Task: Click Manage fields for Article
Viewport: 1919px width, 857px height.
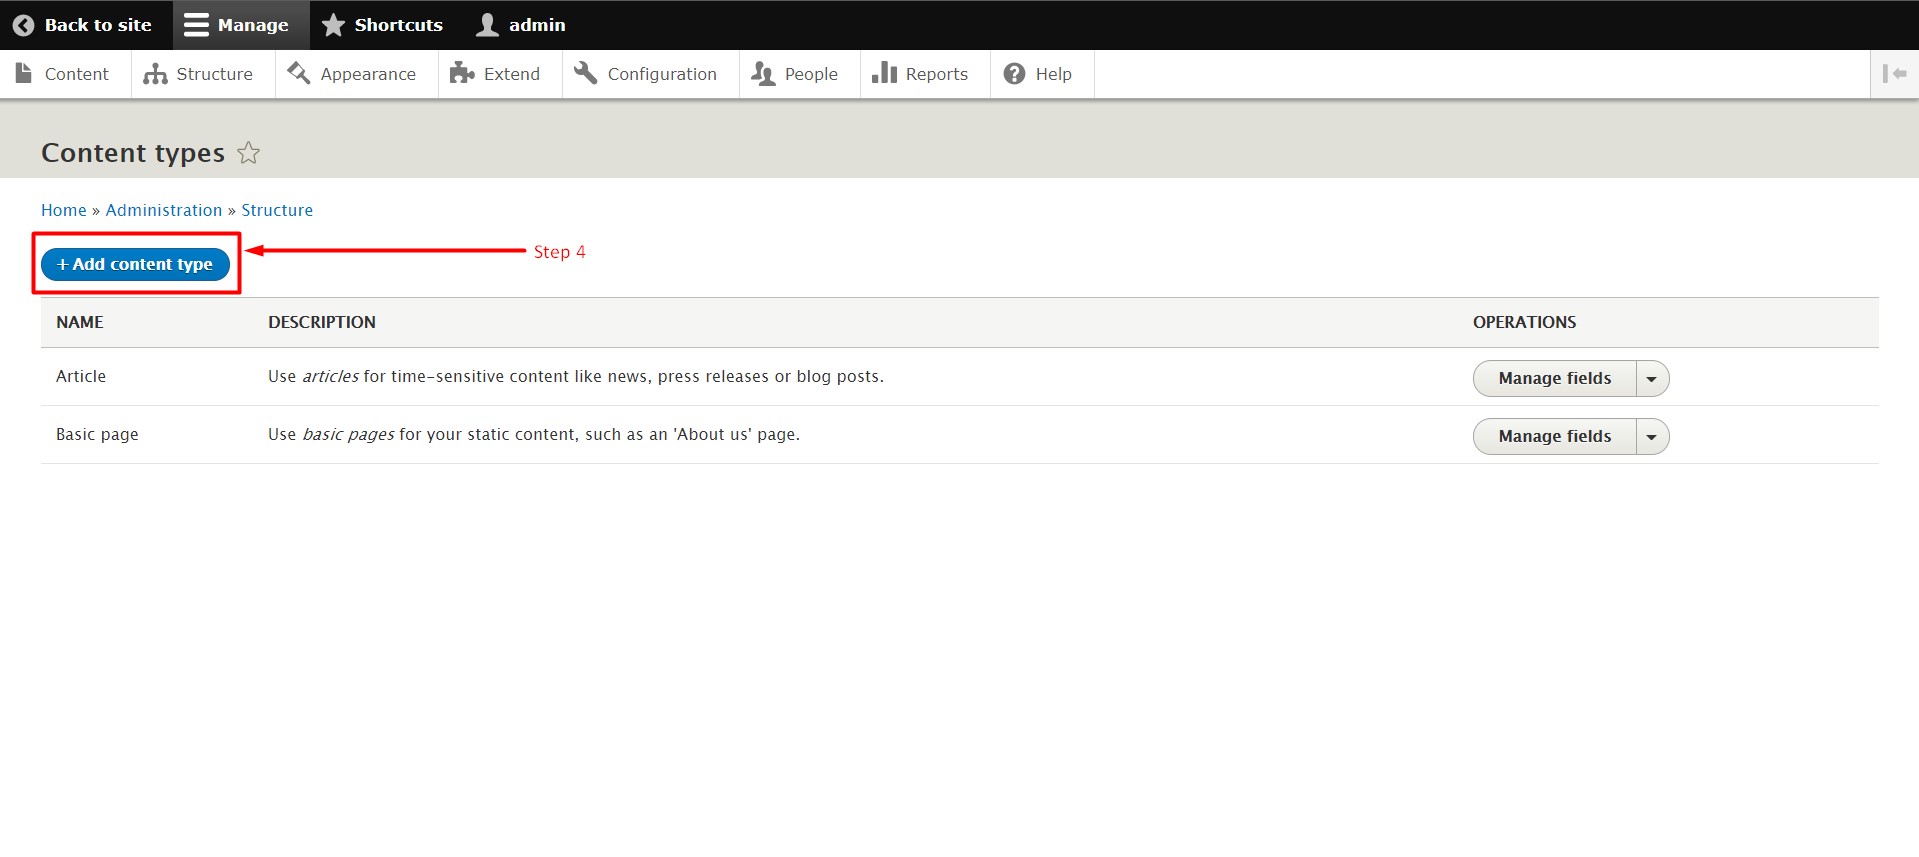Action: click(x=1555, y=379)
